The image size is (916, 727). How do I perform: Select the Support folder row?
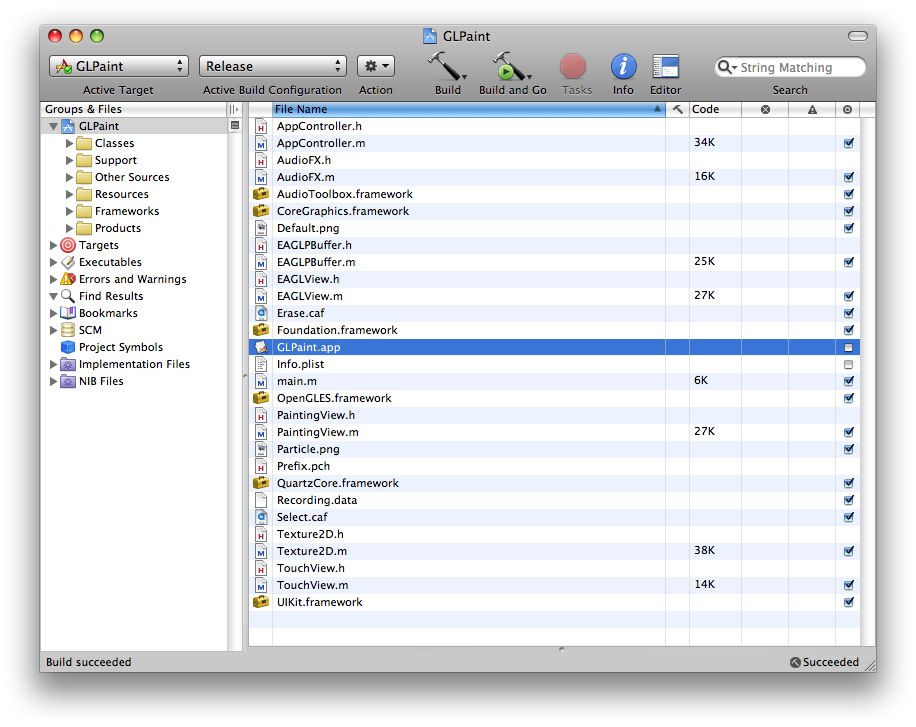tap(133, 160)
